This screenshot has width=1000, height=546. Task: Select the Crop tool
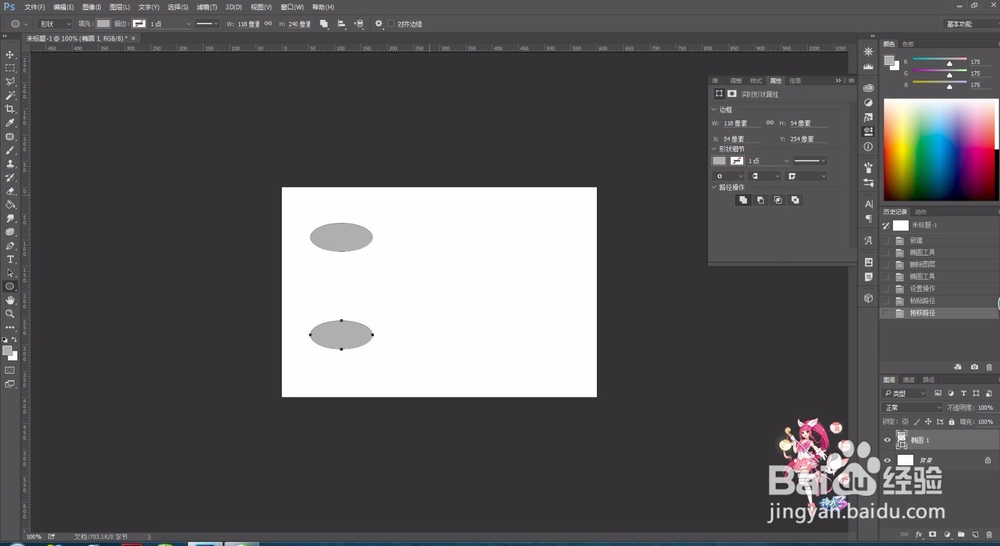pos(10,109)
